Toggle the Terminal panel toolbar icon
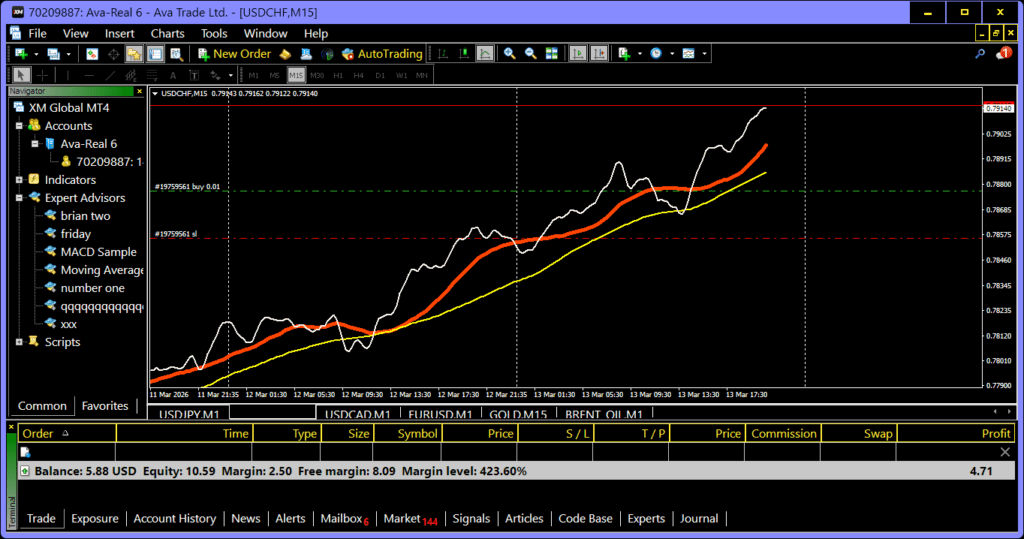Image resolution: width=1024 pixels, height=539 pixels. [155, 54]
